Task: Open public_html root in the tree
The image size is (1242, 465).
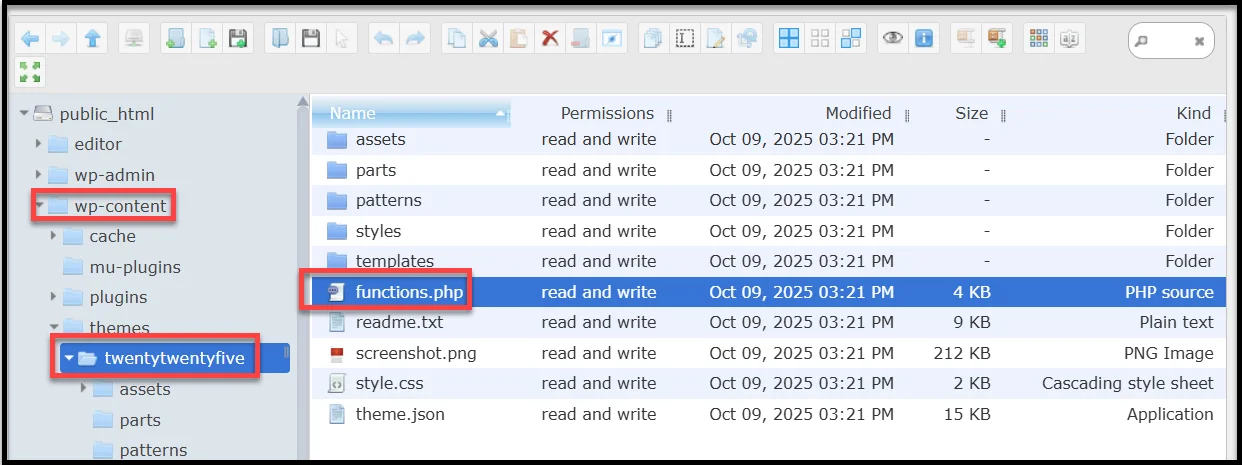Action: 107,114
